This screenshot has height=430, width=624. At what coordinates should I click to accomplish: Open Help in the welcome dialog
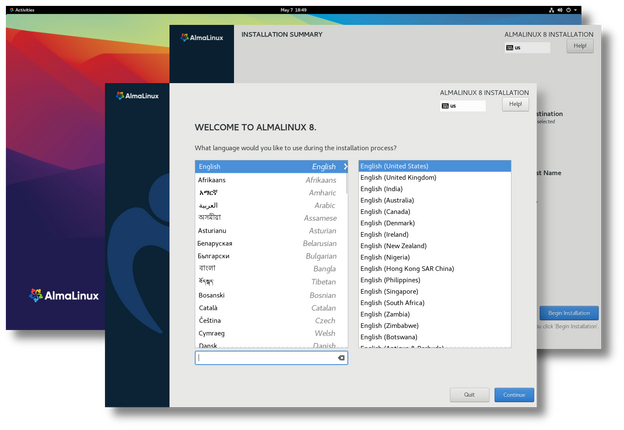pyautogui.click(x=515, y=104)
